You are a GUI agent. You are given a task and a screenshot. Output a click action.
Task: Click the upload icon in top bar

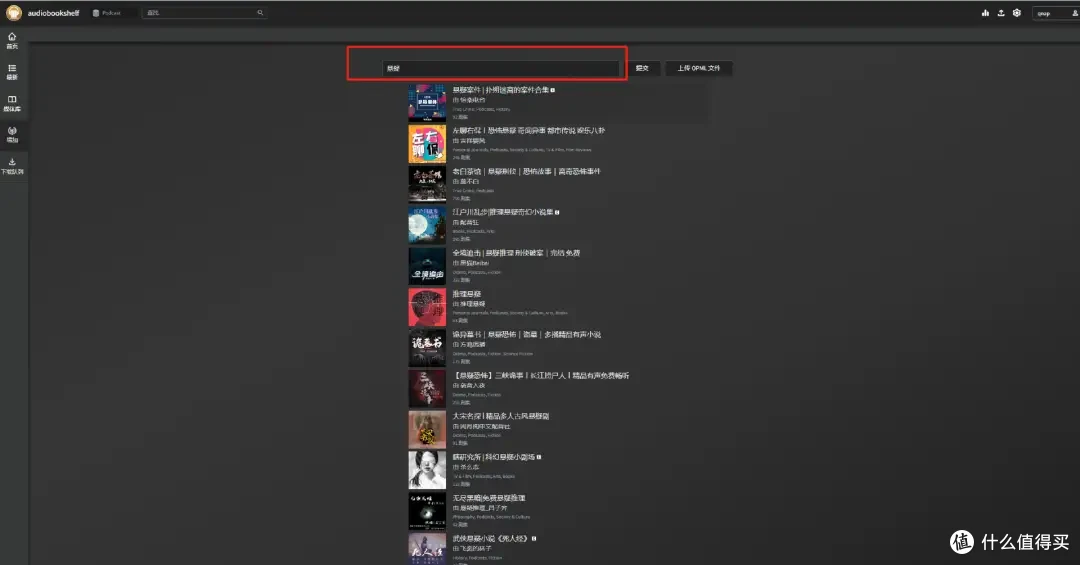[x=1001, y=13]
